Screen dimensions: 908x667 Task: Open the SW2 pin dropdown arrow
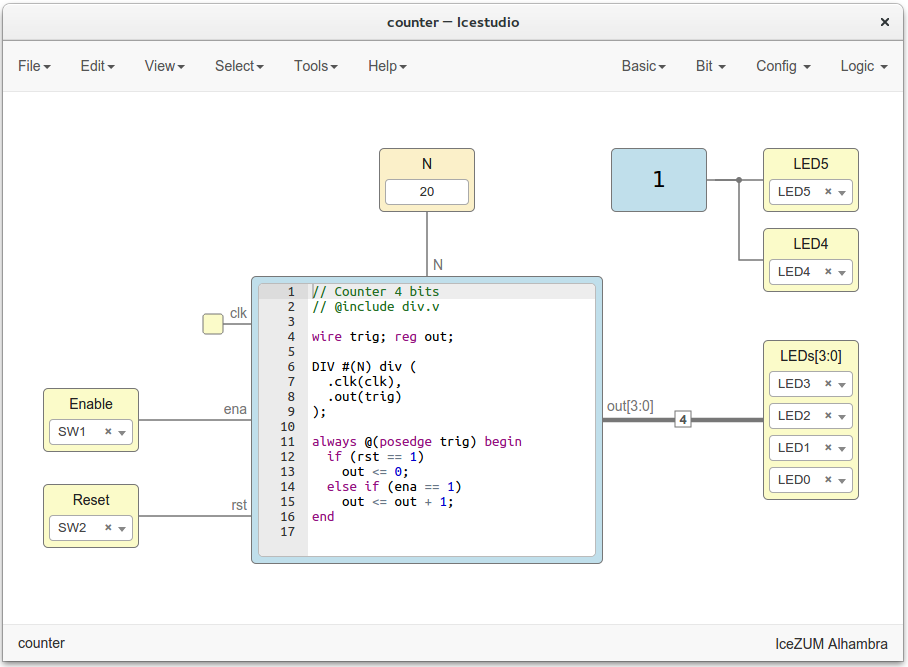(x=122, y=529)
